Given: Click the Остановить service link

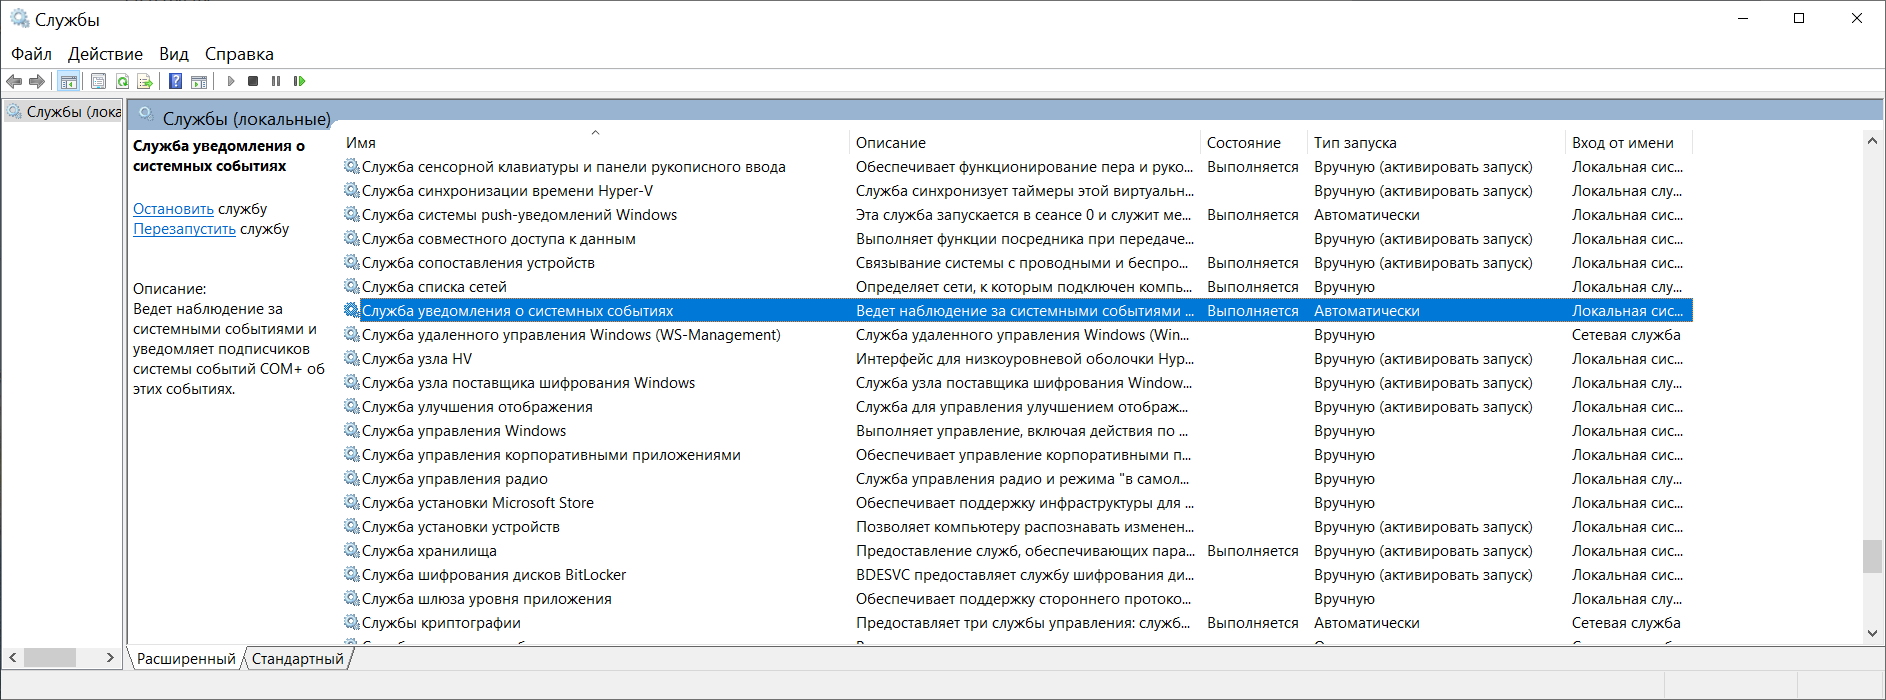Looking at the screenshot, I should (173, 209).
